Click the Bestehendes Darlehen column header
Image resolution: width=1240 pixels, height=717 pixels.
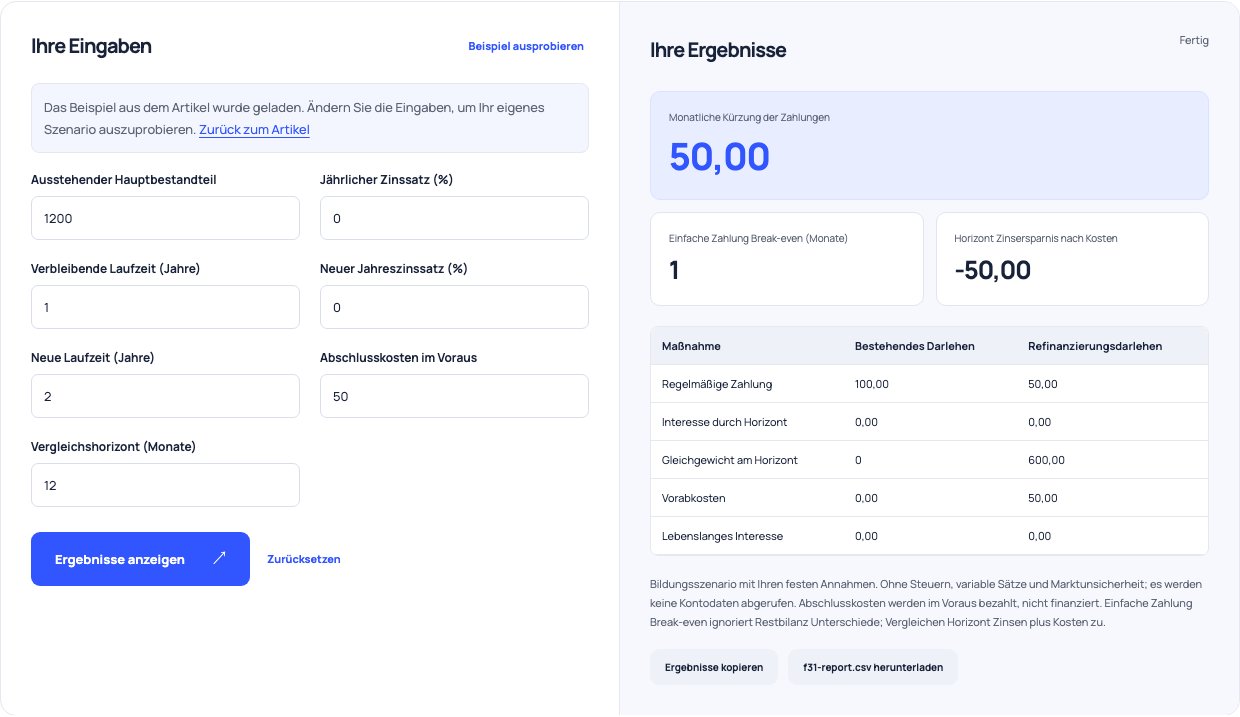pyautogui.click(x=915, y=346)
